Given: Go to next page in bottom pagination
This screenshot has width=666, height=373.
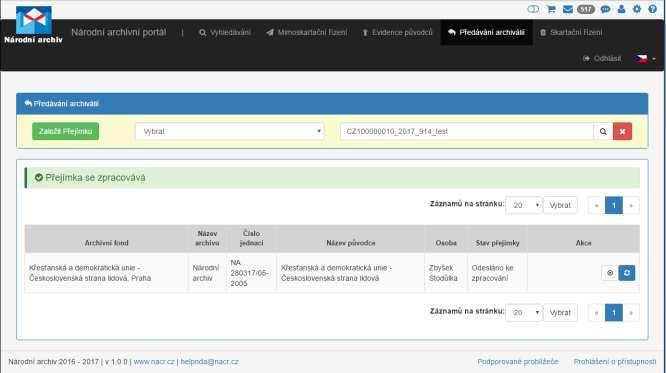Looking at the screenshot, I should click(x=631, y=313).
